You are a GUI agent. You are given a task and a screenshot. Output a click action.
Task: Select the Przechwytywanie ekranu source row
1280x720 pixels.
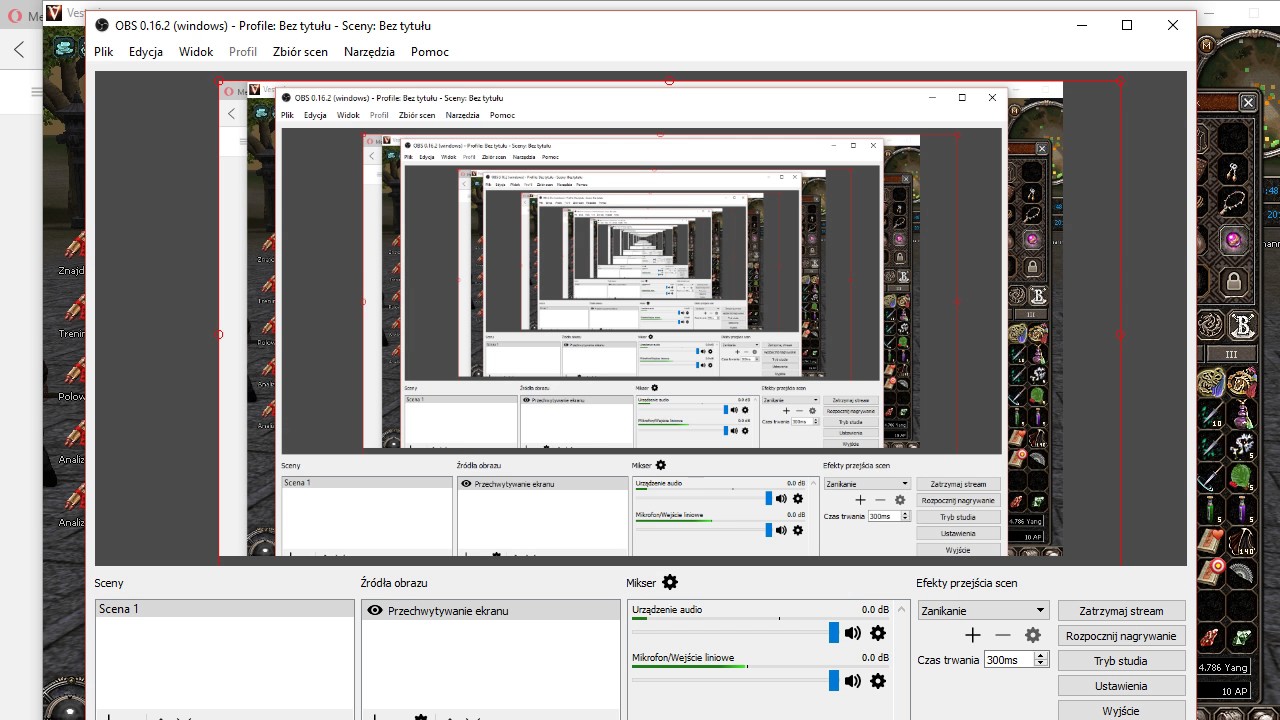click(x=491, y=610)
